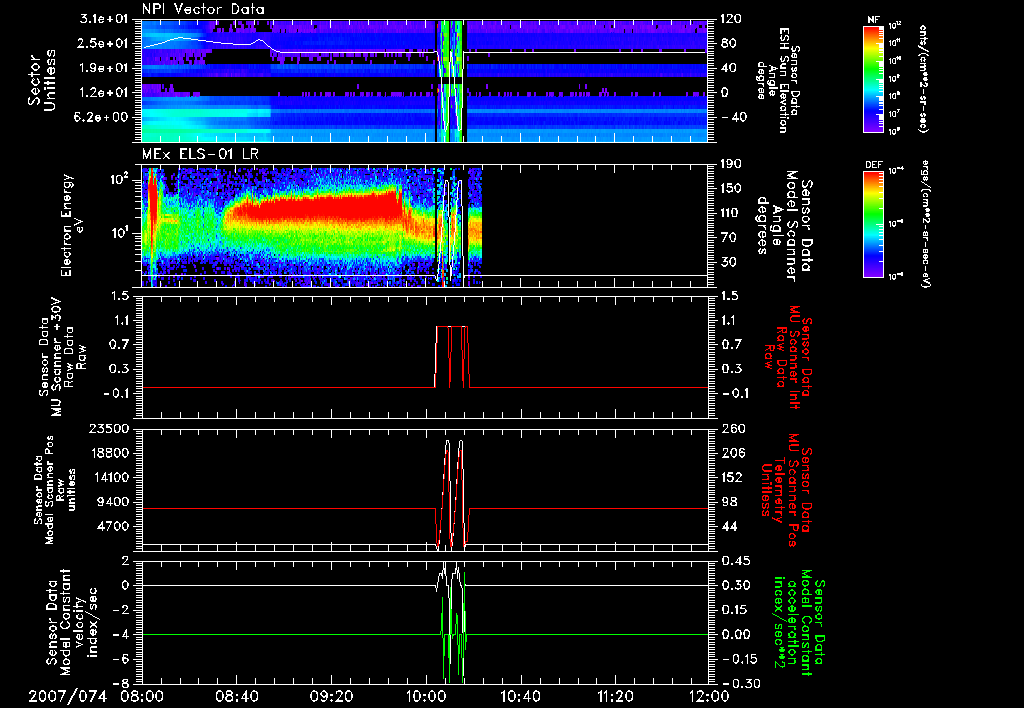
Task: Click the '0.15' acceleration tick label
Action: point(735,610)
